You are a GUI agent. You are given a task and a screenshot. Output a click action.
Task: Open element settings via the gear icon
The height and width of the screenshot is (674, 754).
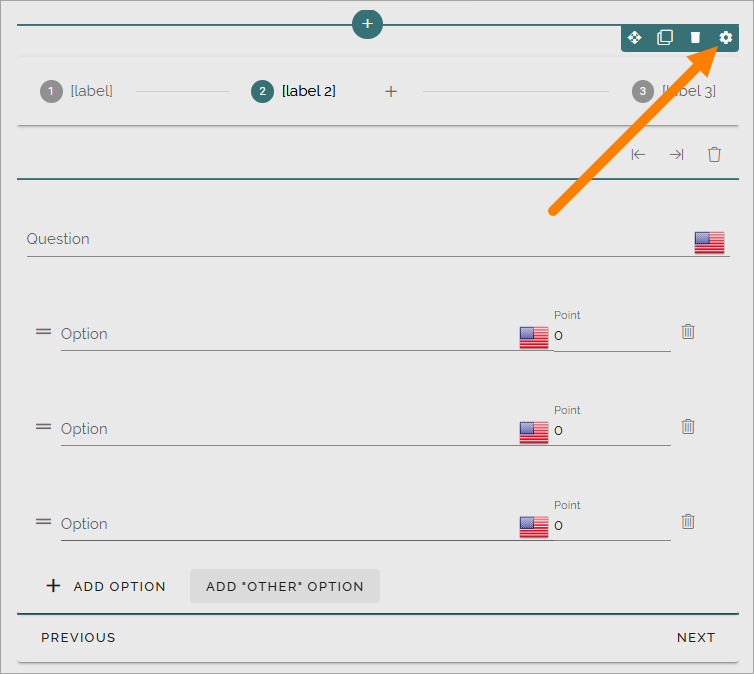coord(726,37)
